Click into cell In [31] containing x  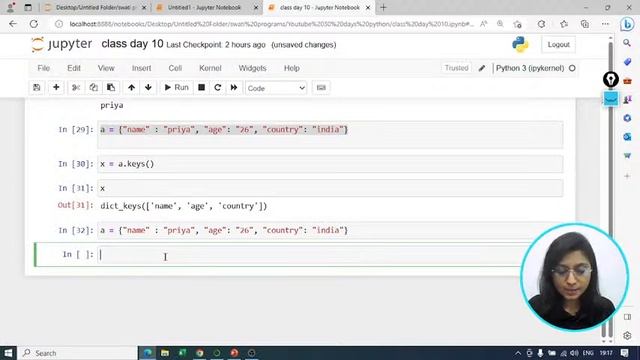click(x=330, y=188)
